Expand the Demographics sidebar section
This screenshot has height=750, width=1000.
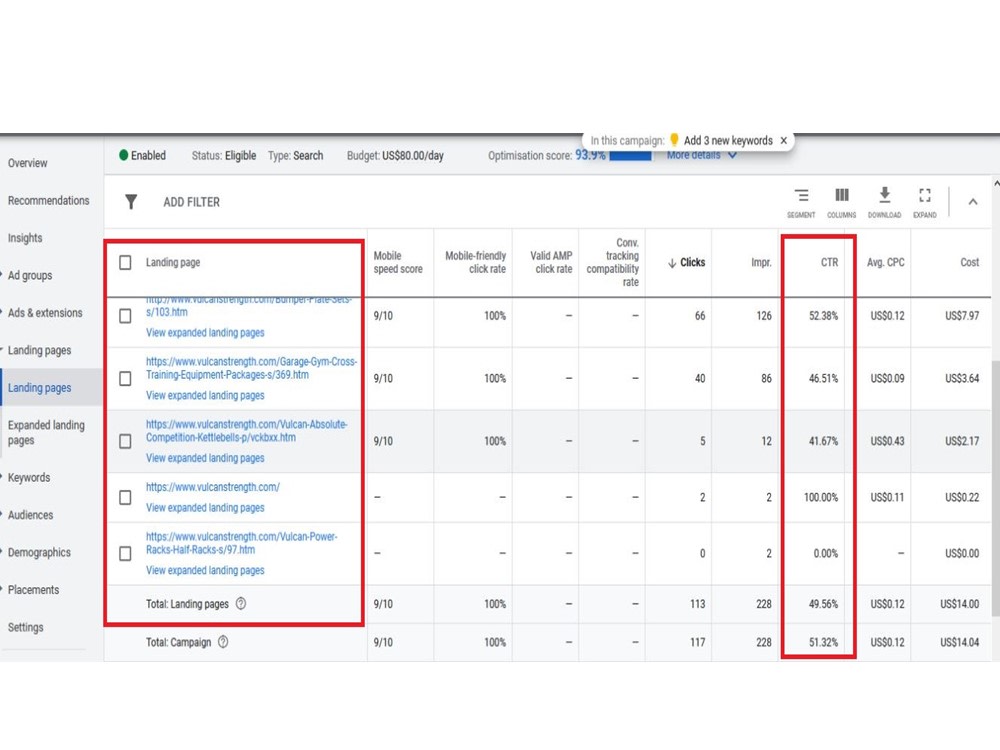[x=2, y=552]
